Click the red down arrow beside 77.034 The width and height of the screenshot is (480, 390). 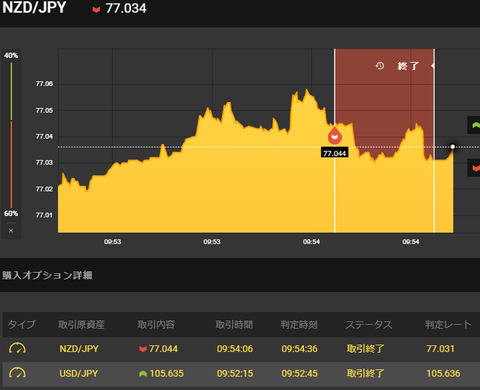click(x=96, y=10)
